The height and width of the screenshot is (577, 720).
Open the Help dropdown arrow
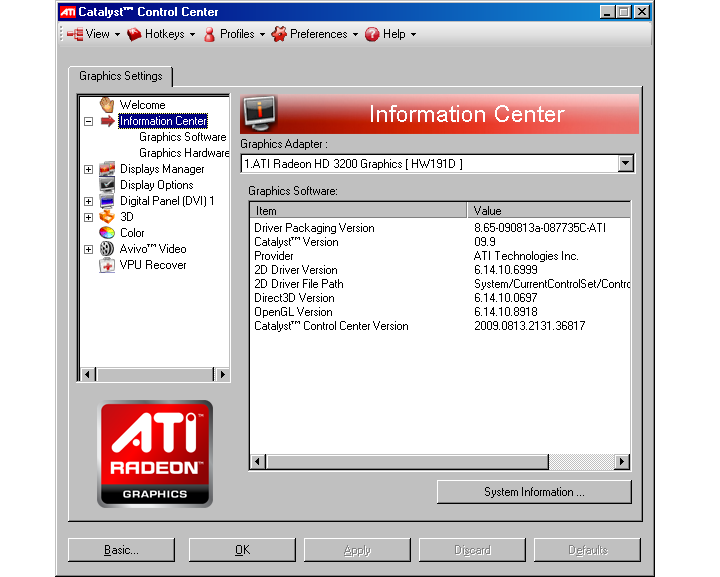pyautogui.click(x=413, y=34)
